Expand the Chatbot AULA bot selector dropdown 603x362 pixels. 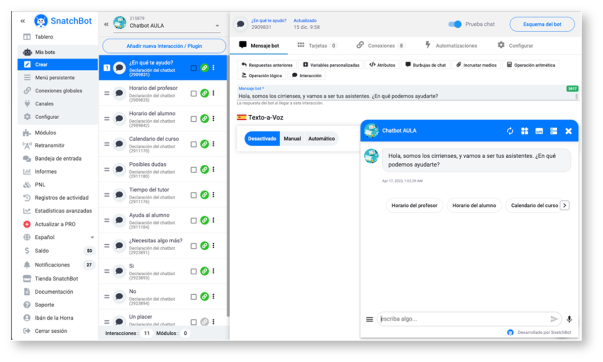click(x=217, y=26)
